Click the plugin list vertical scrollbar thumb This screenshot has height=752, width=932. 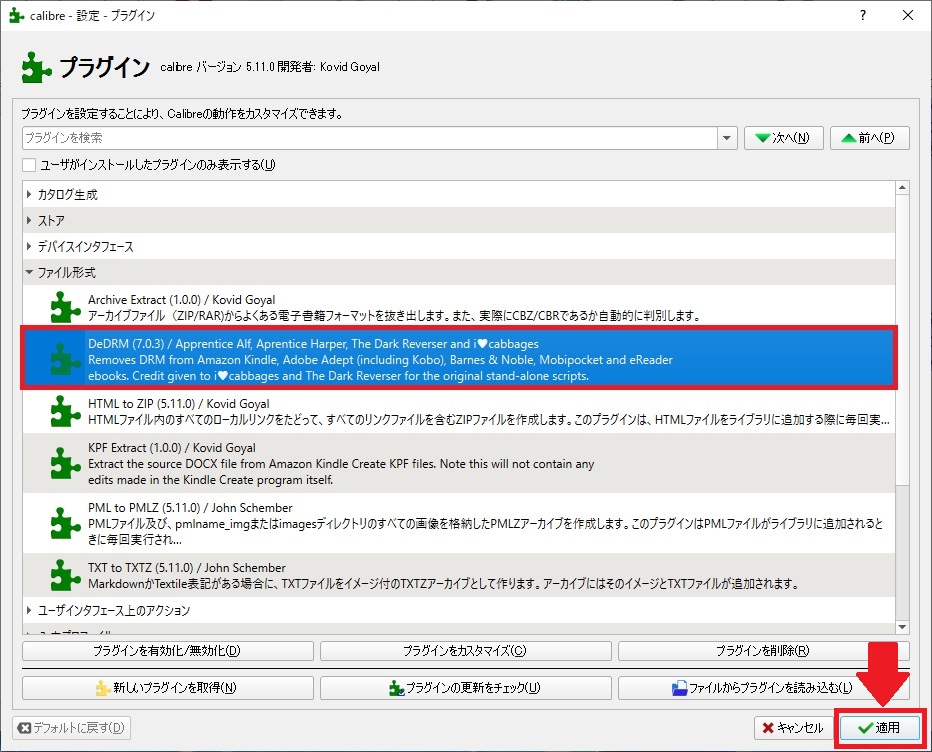click(x=902, y=340)
